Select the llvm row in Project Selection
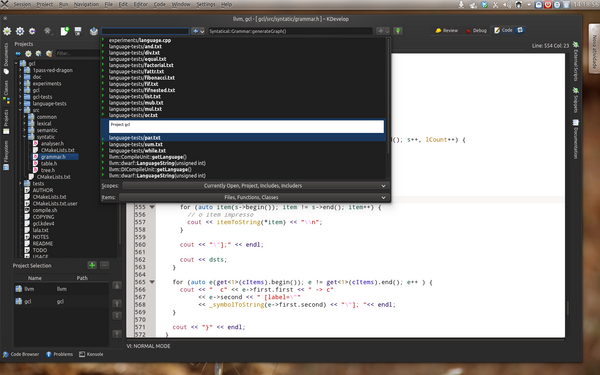This screenshot has height=375, width=600. (61, 289)
